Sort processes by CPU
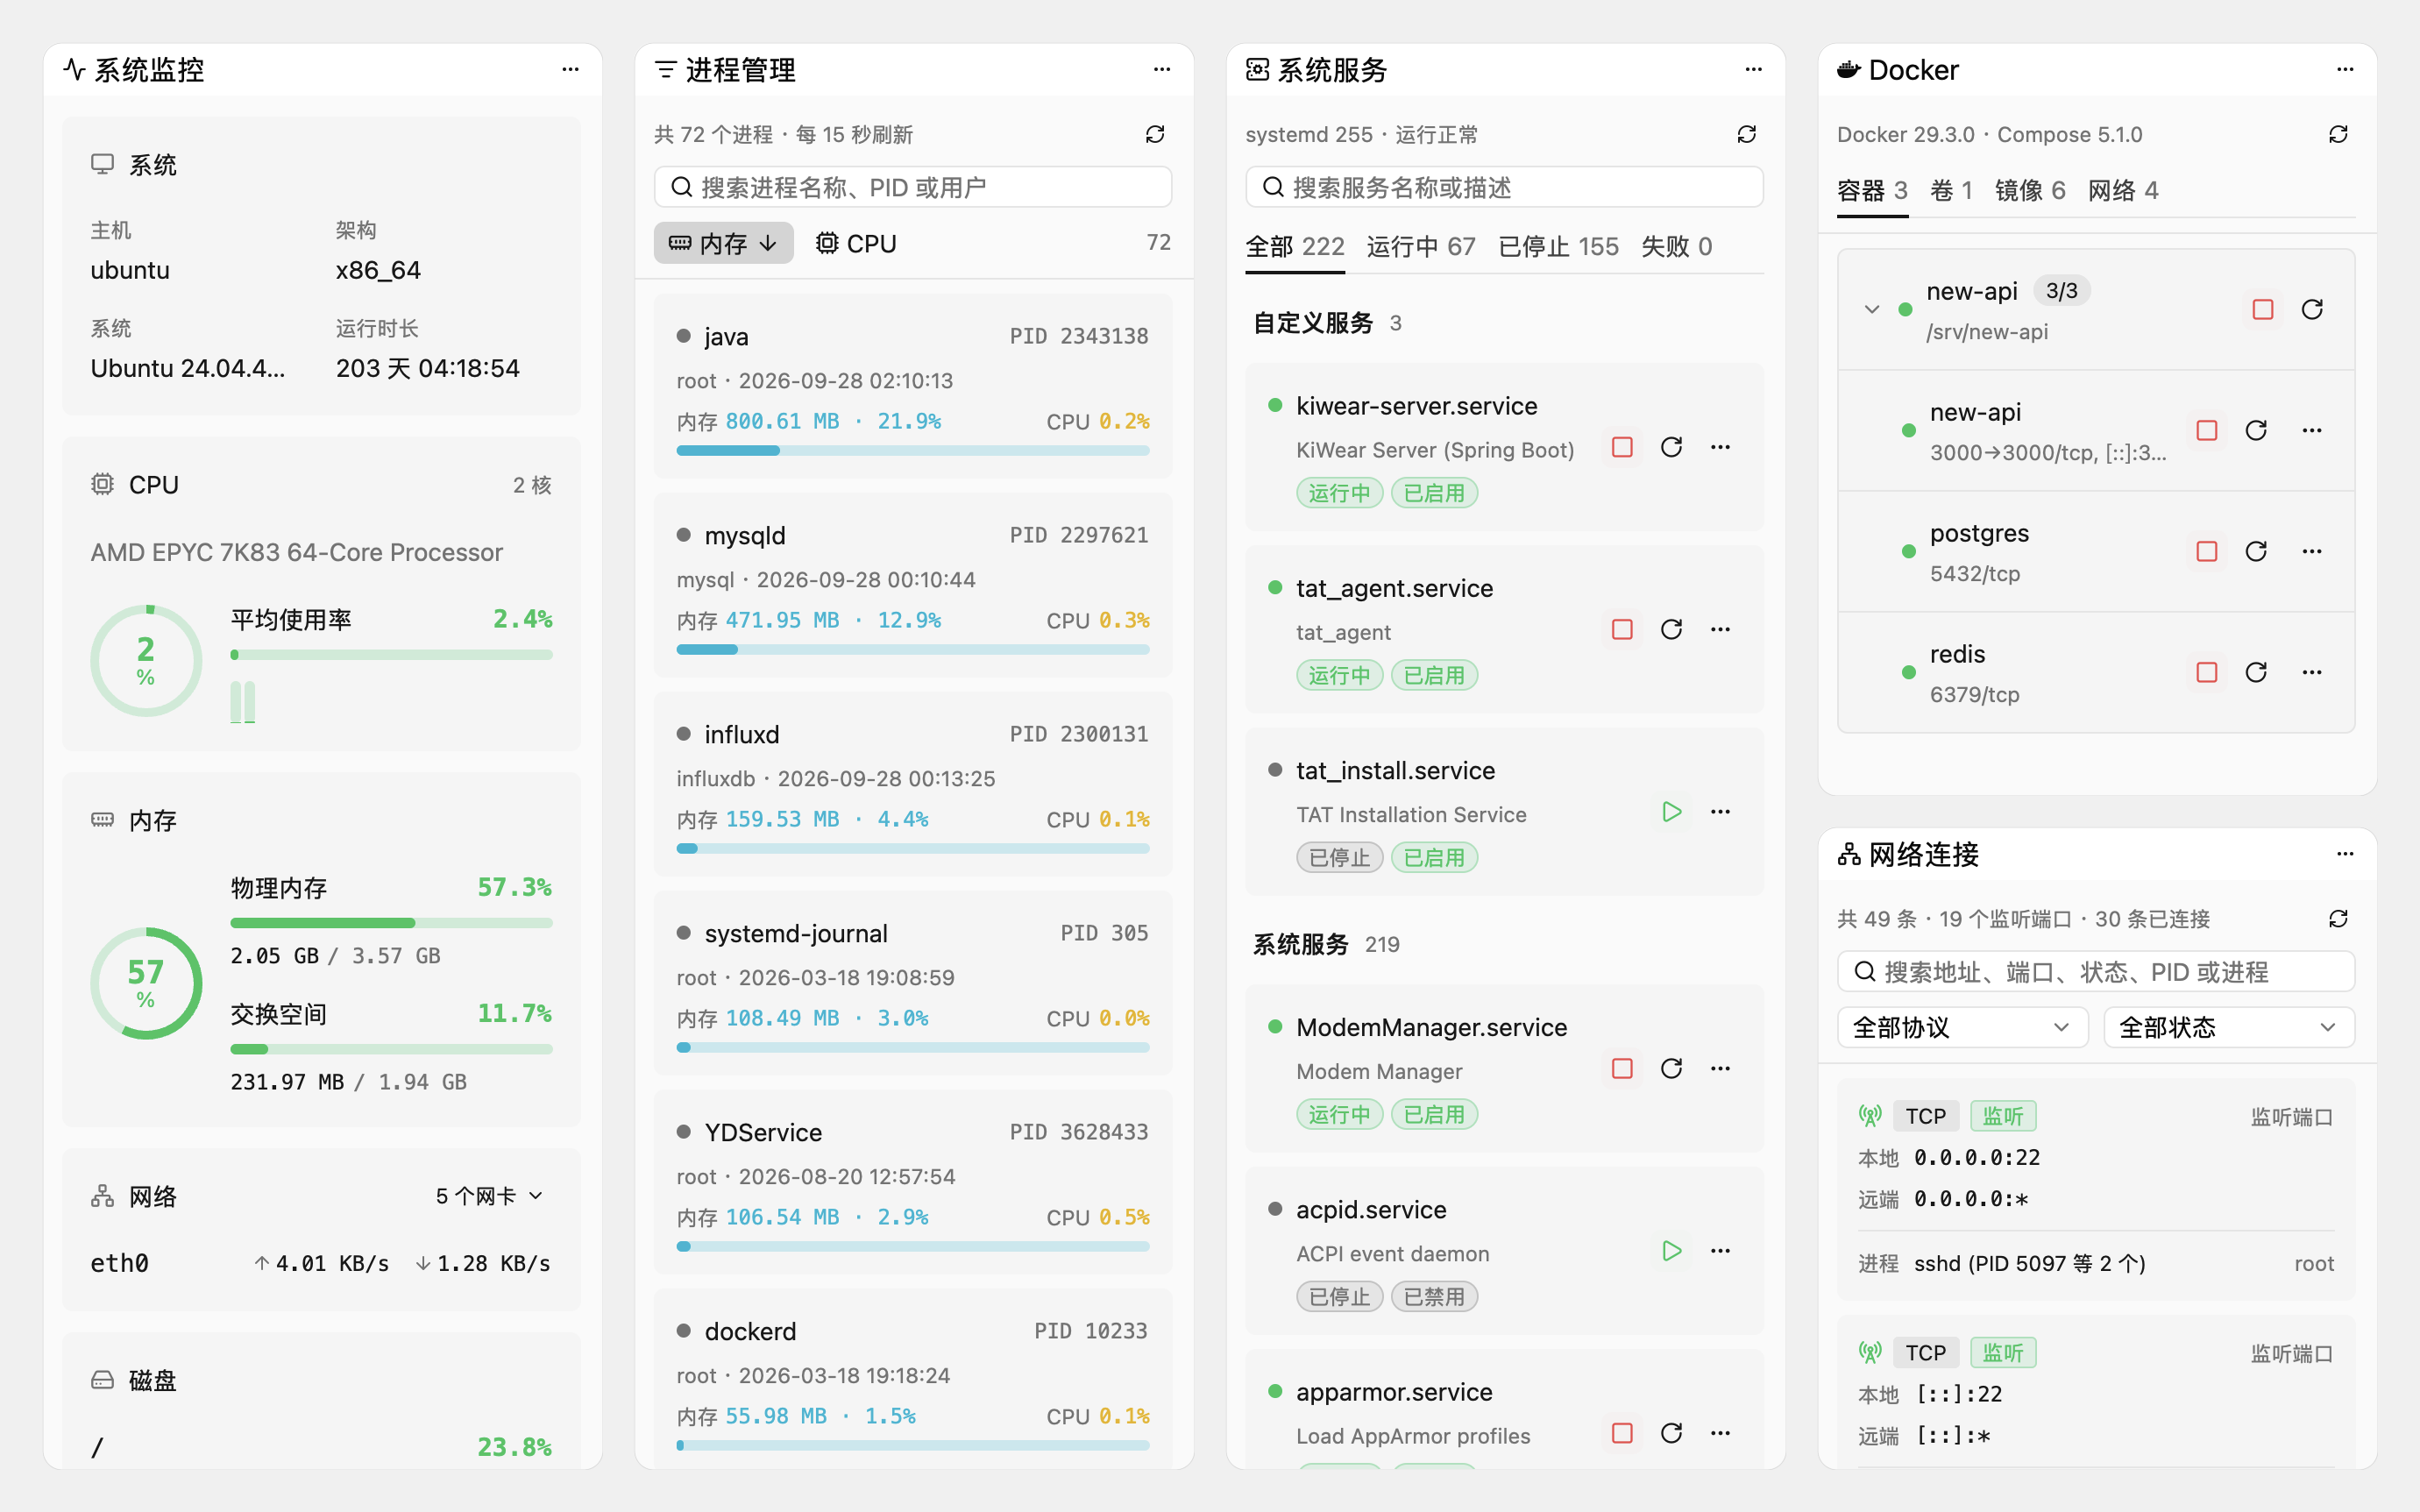The width and height of the screenshot is (2420, 1512). tap(856, 243)
